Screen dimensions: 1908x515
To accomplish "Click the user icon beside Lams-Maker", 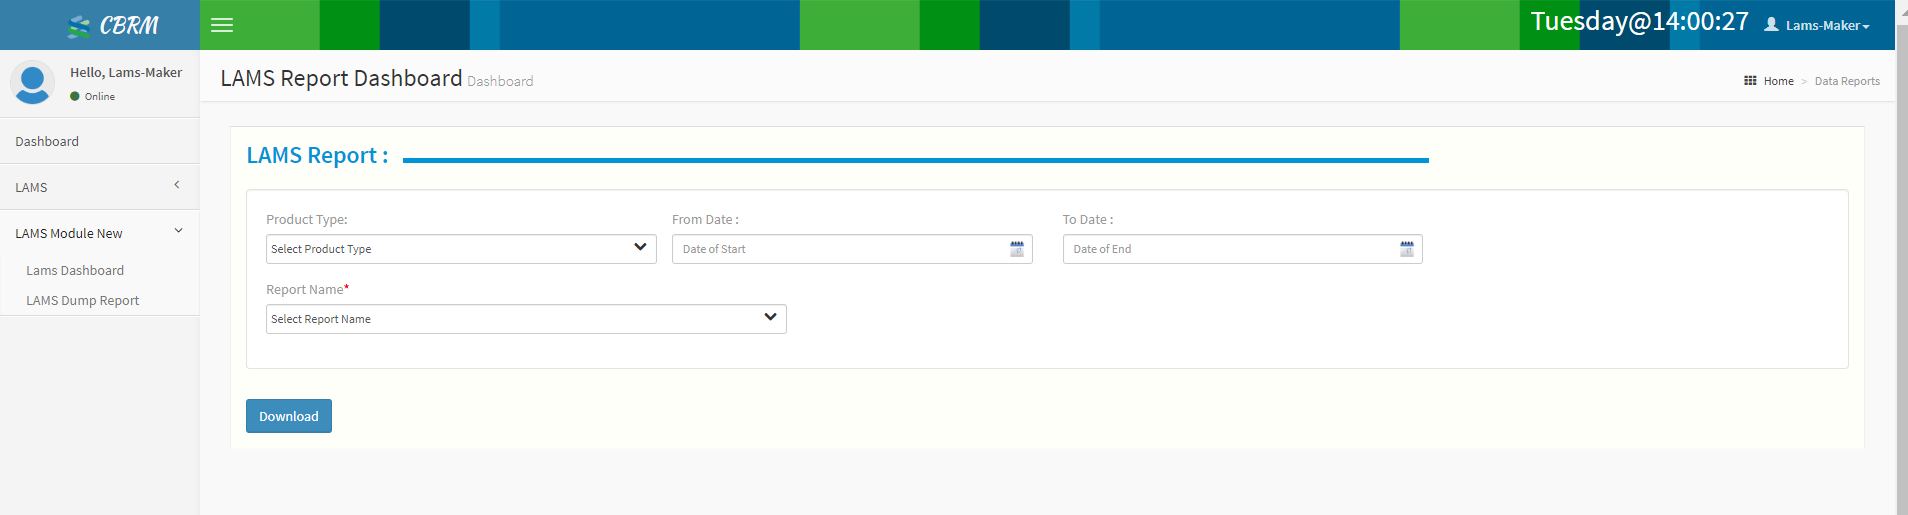I will [1771, 25].
